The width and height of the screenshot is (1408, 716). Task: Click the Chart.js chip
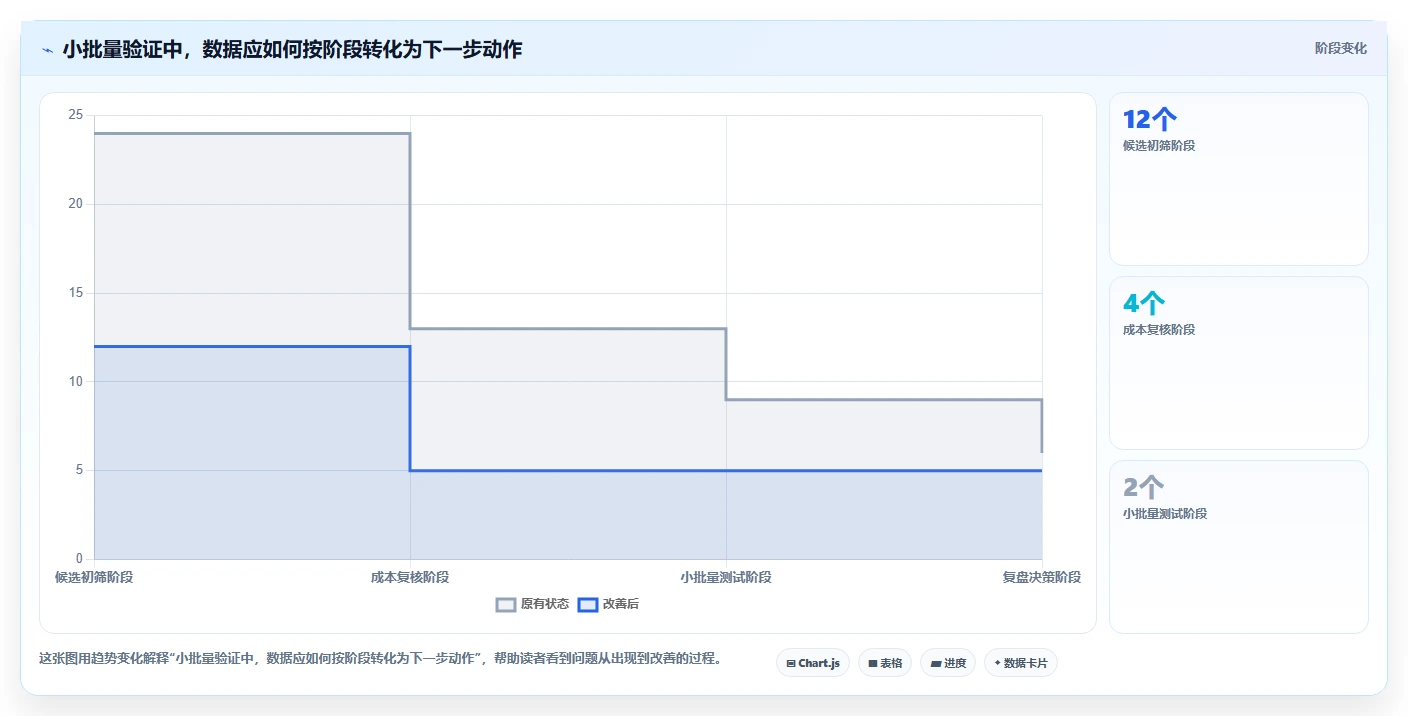pos(813,663)
